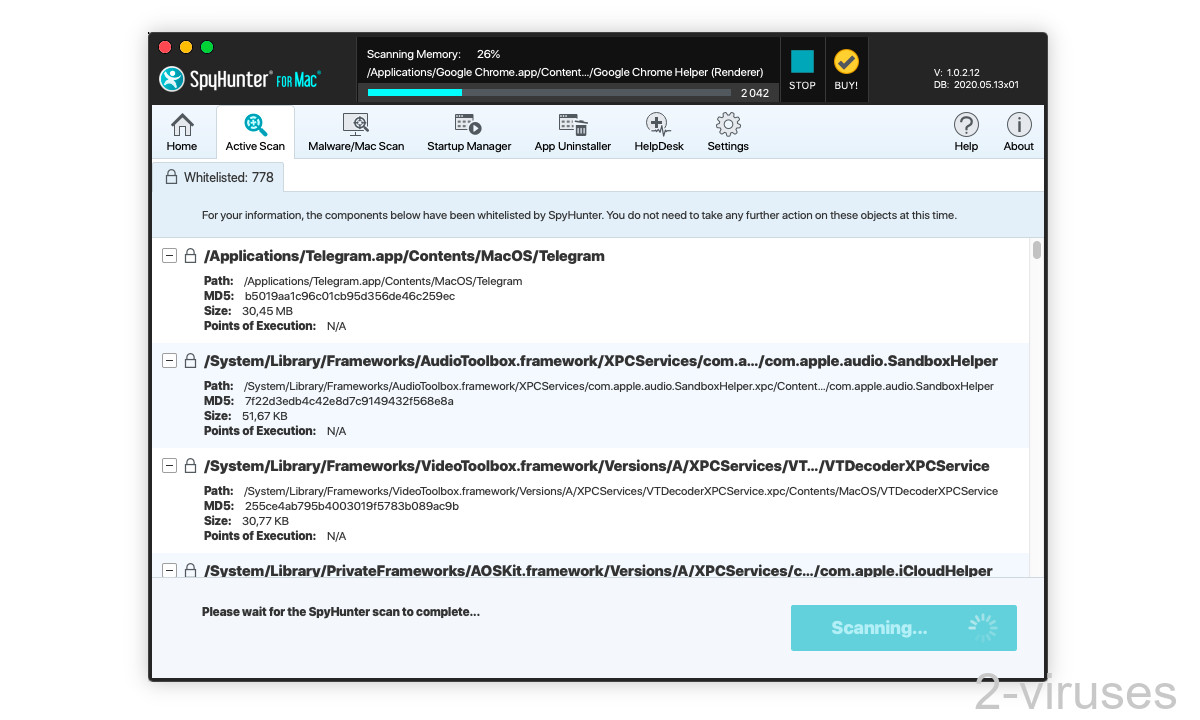Stop the running scan

click(x=802, y=69)
